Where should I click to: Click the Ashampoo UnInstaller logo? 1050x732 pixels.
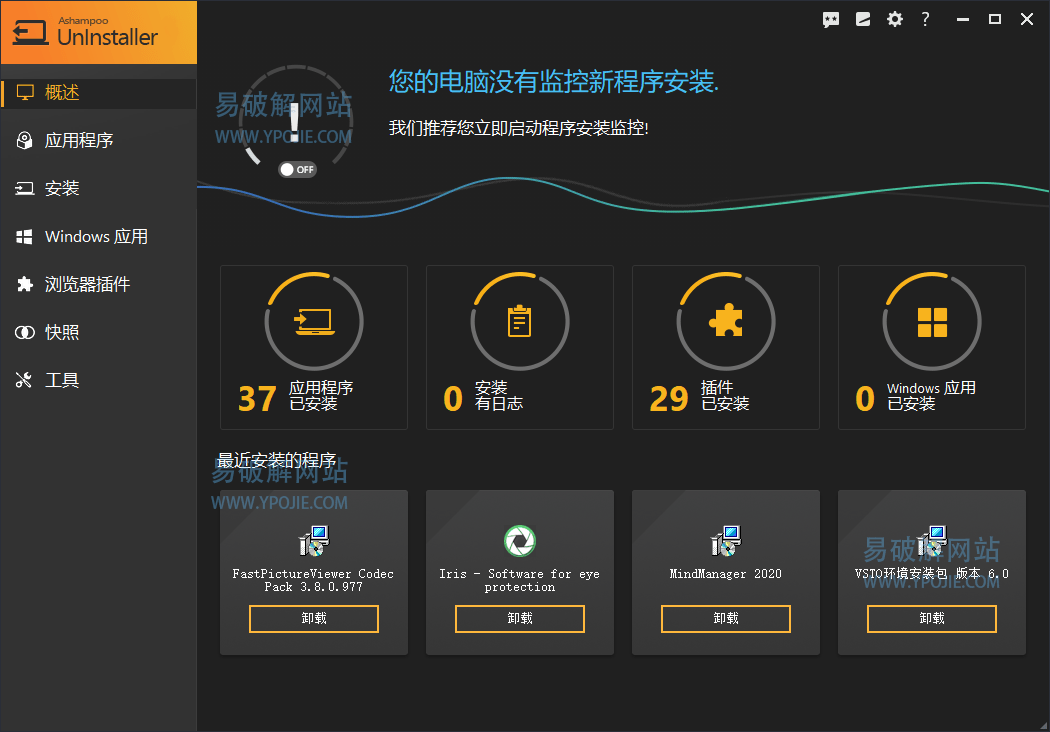(98, 32)
